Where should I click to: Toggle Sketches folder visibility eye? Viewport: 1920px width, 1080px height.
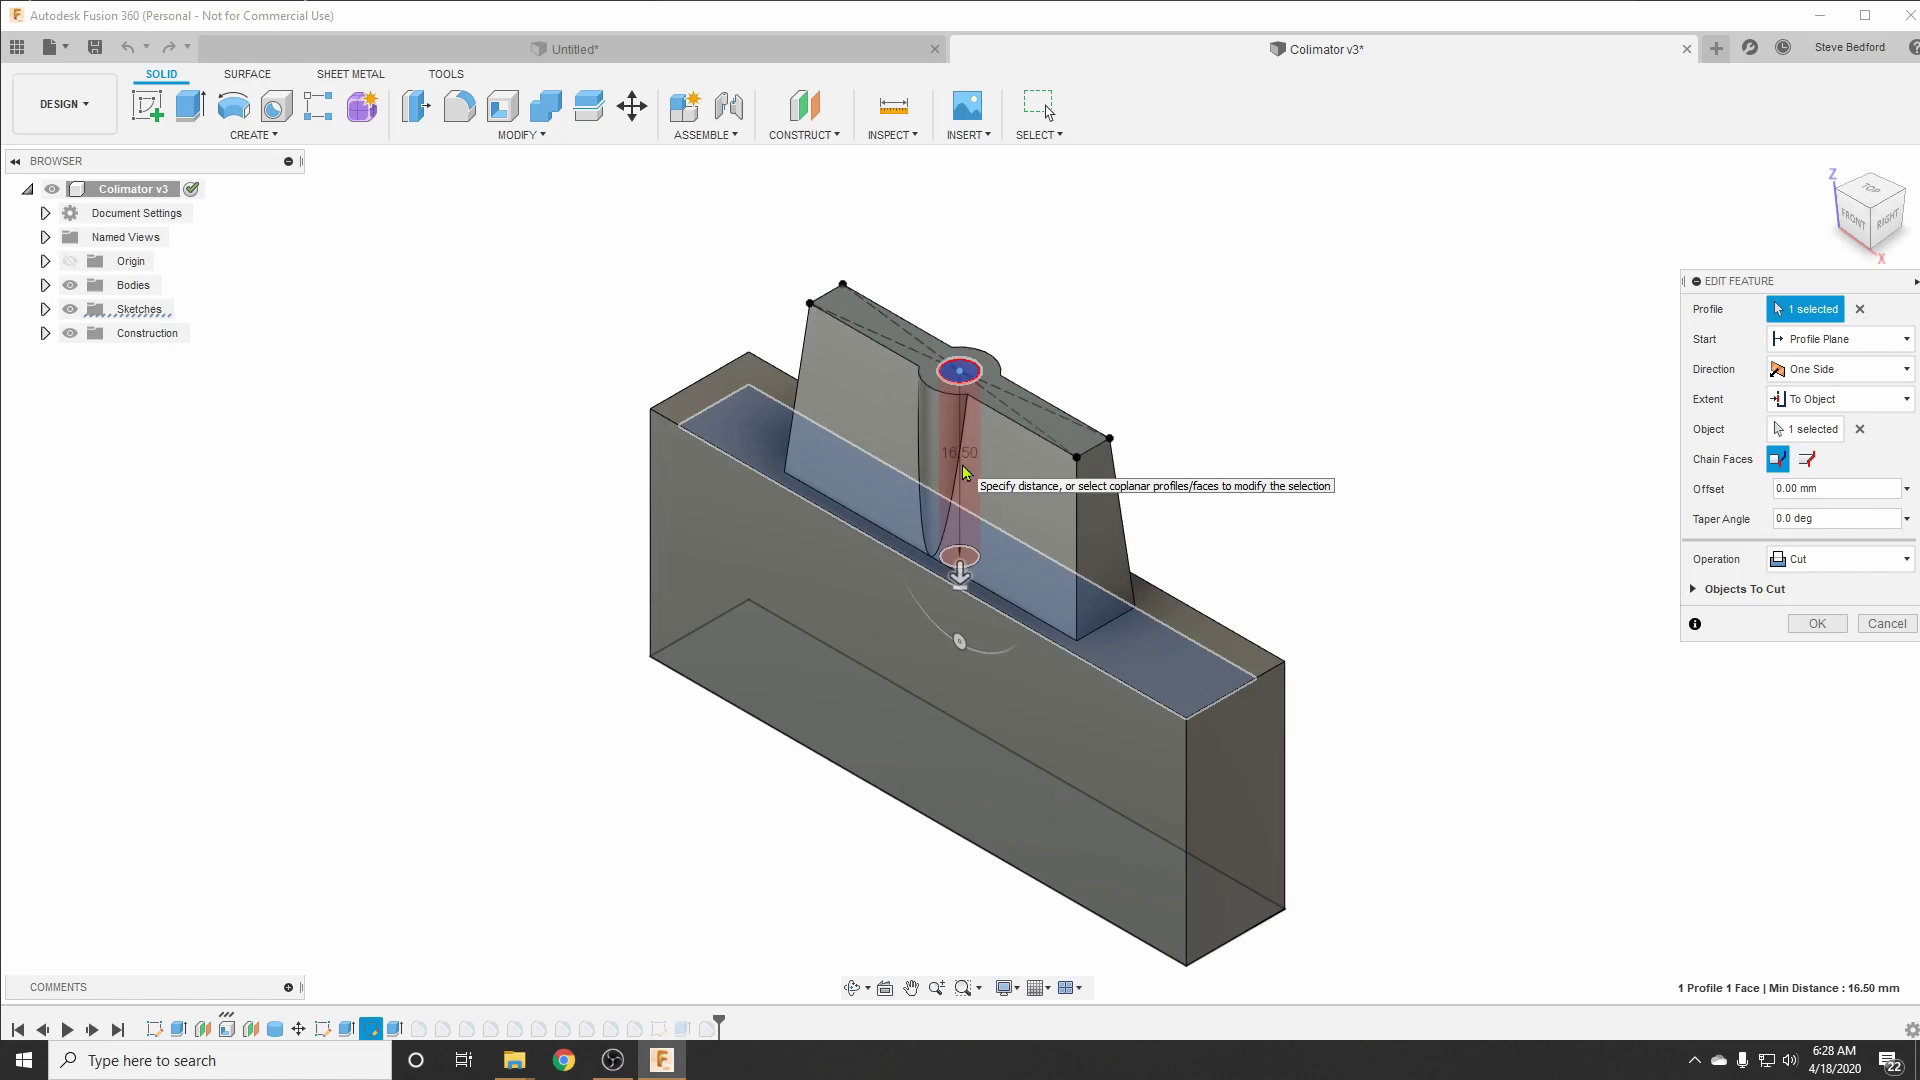pos(70,309)
